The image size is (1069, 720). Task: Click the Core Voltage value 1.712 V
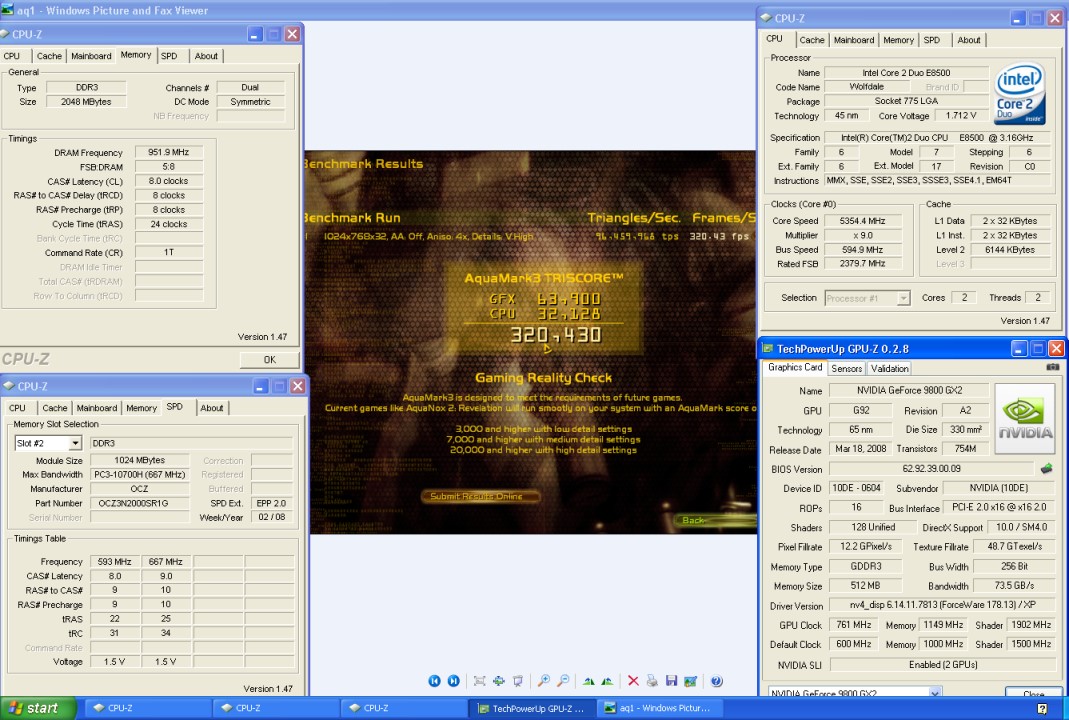pos(960,115)
